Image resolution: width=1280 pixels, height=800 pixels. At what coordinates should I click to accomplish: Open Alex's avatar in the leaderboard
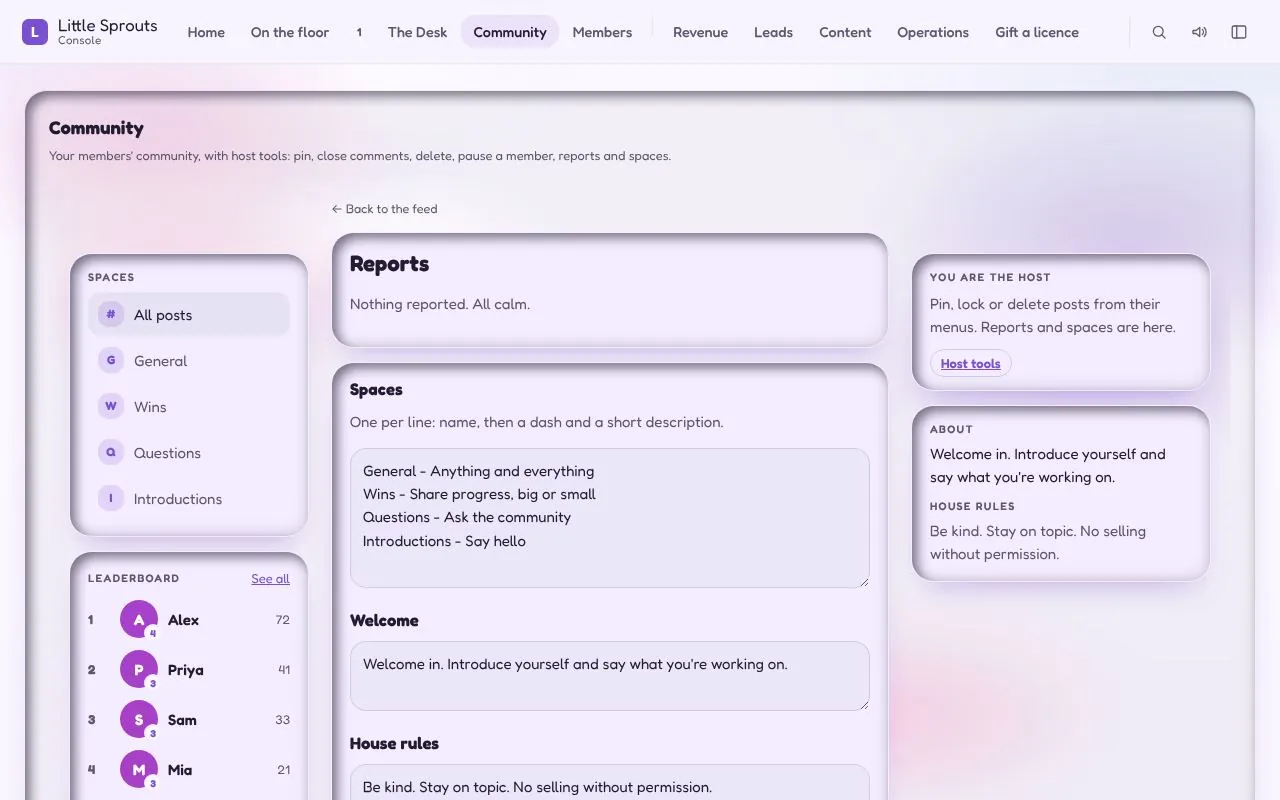pyautogui.click(x=139, y=619)
